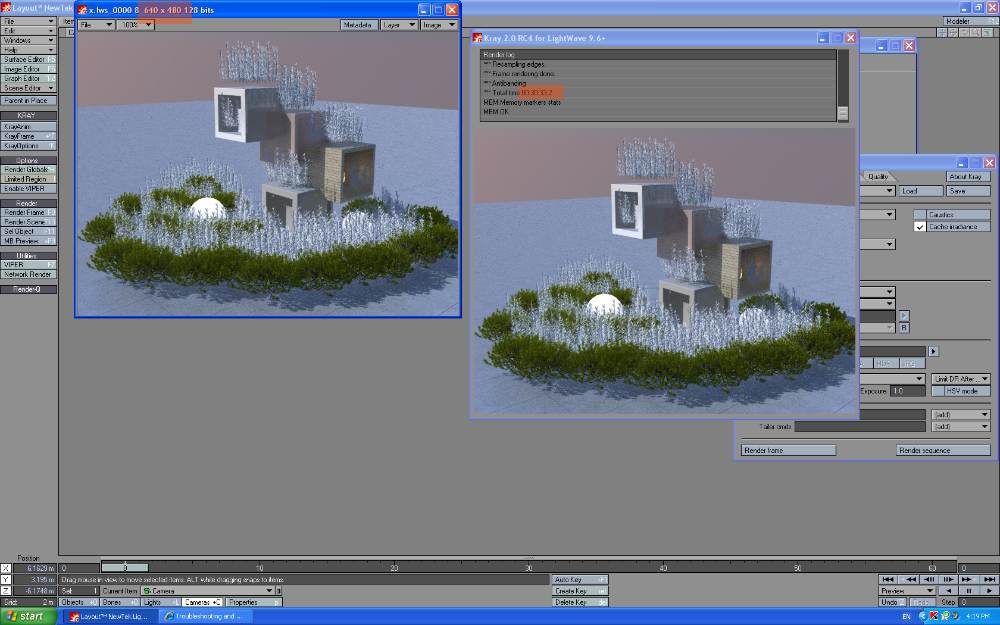Jump to the first frame using rewind button

click(887, 579)
